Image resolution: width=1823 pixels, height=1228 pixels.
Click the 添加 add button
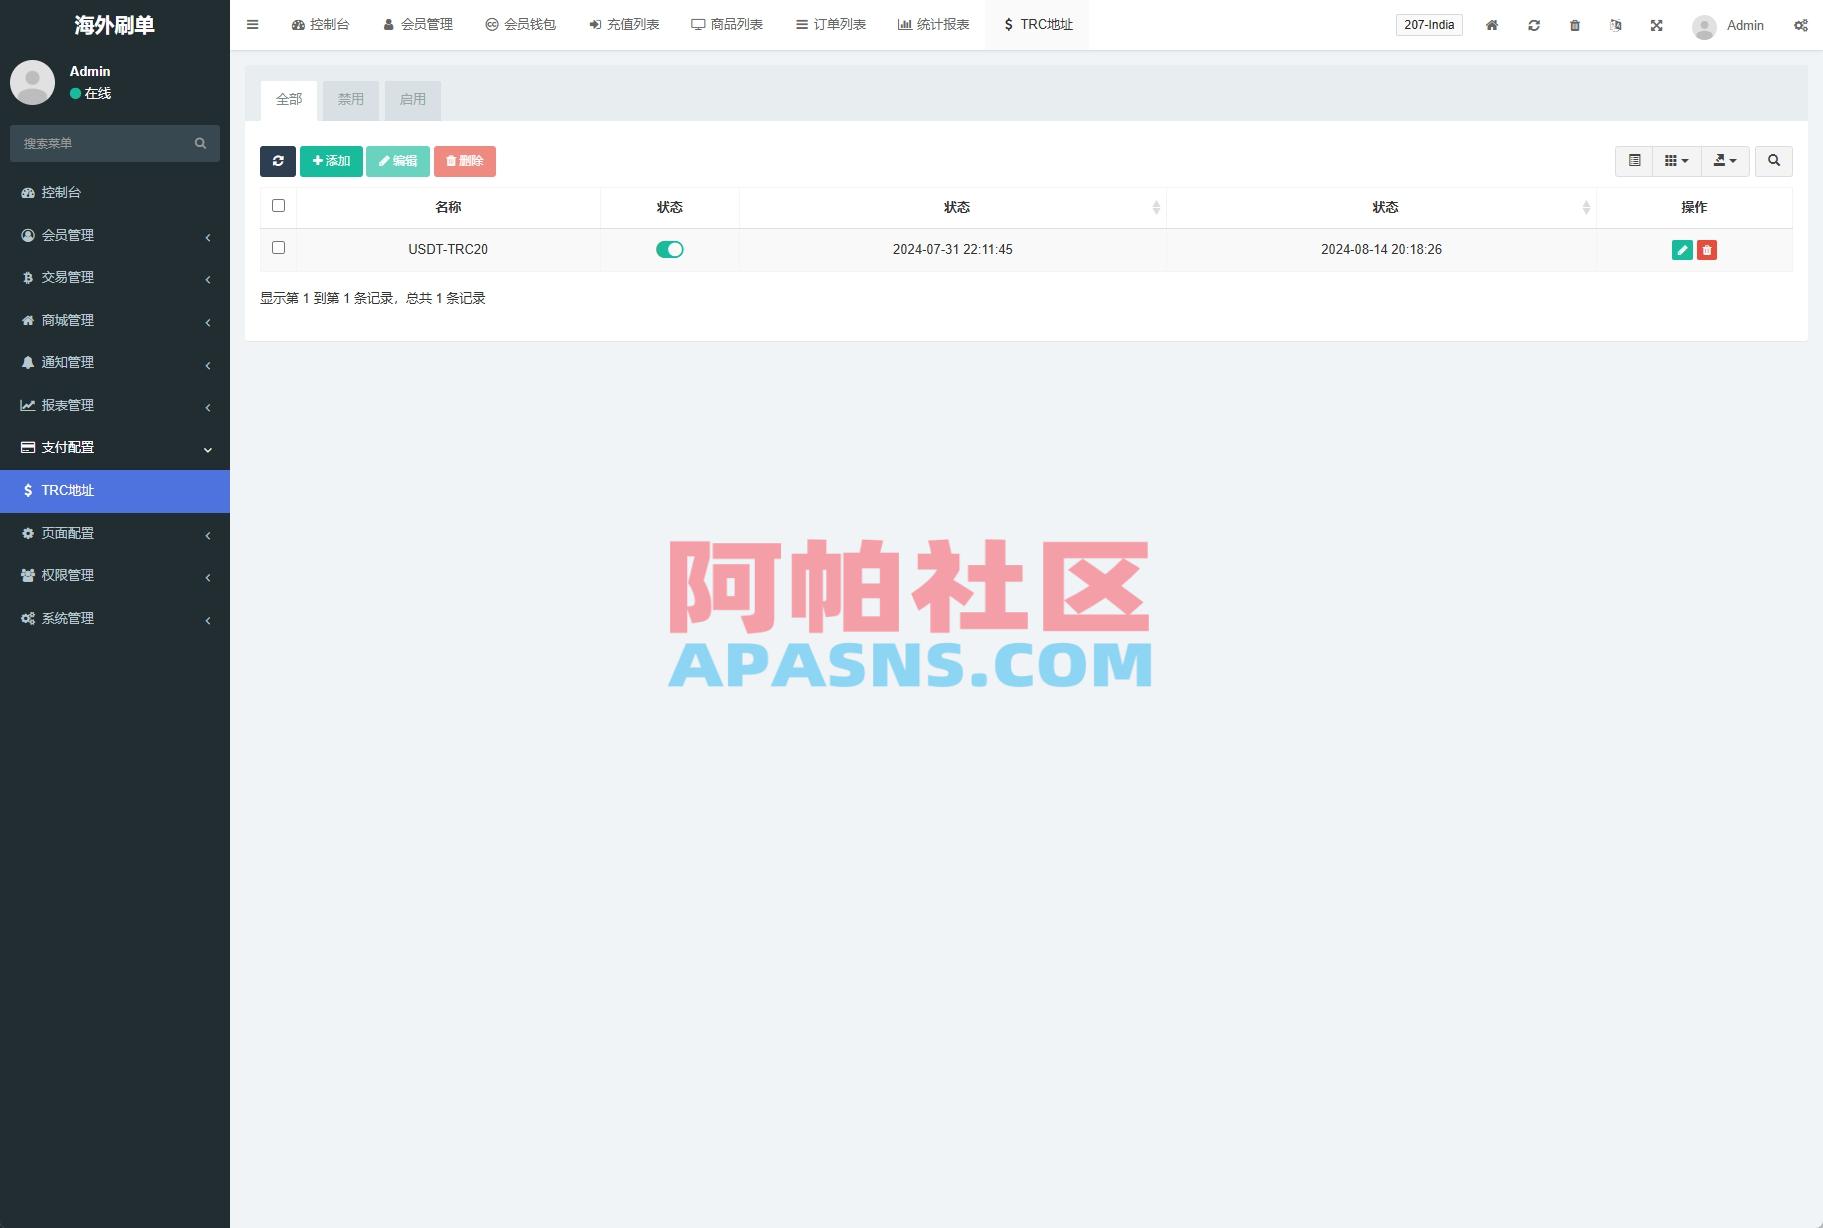[331, 161]
